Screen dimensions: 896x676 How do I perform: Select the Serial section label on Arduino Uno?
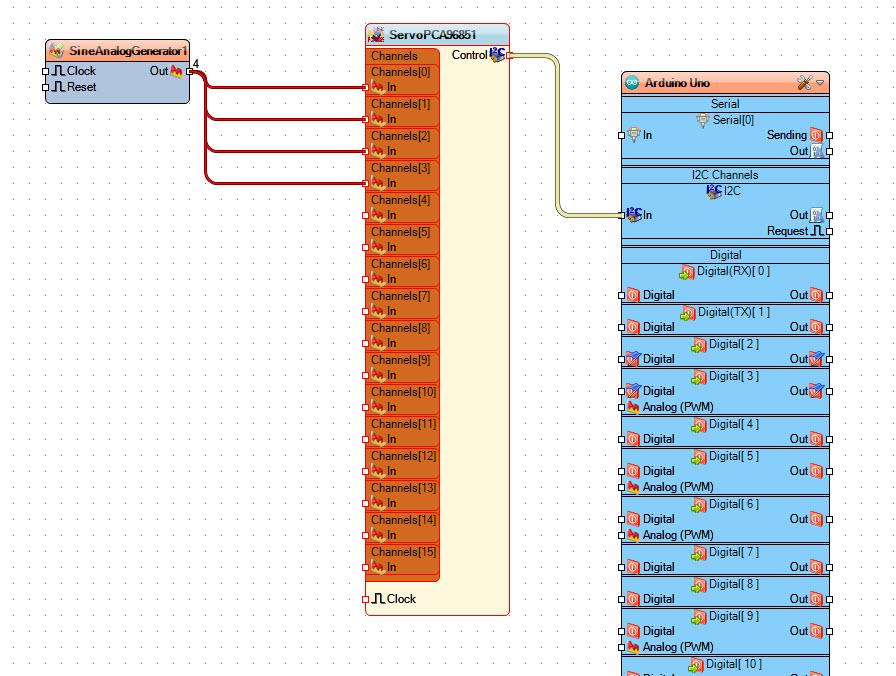tap(725, 104)
